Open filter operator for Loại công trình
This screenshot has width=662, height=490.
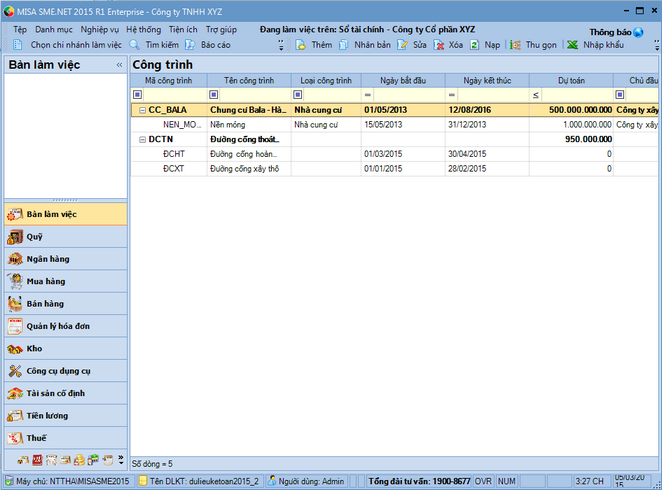[298, 95]
